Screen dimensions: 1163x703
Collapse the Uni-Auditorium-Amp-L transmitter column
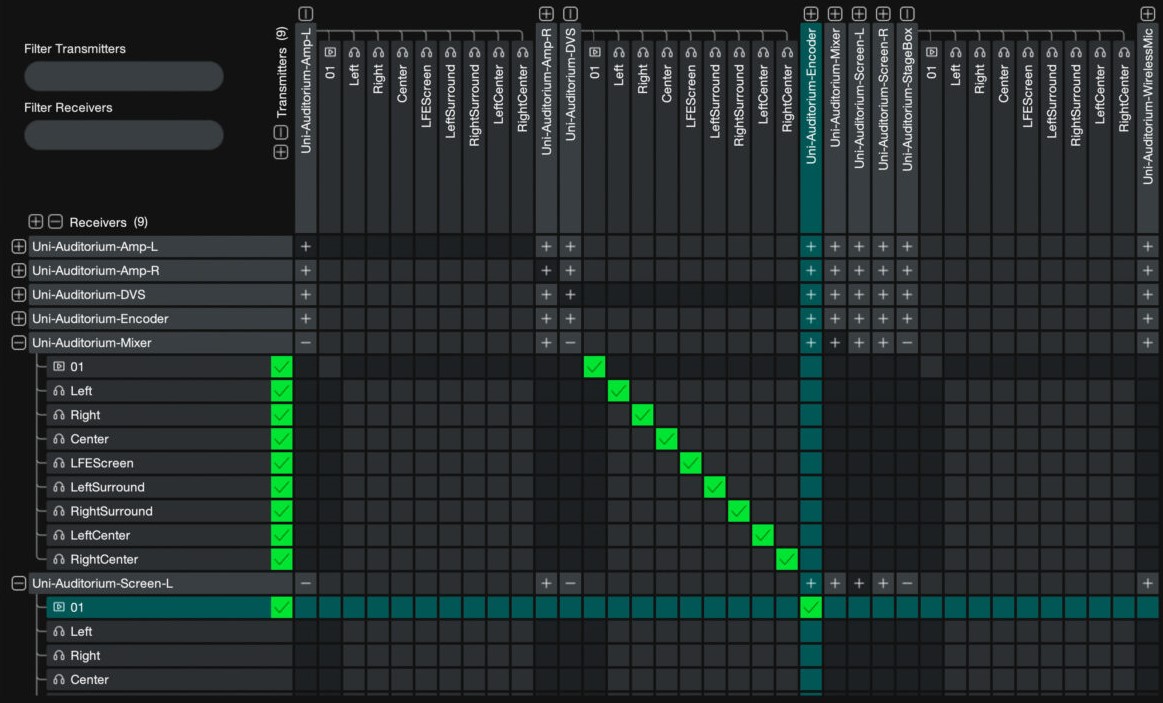pos(306,13)
